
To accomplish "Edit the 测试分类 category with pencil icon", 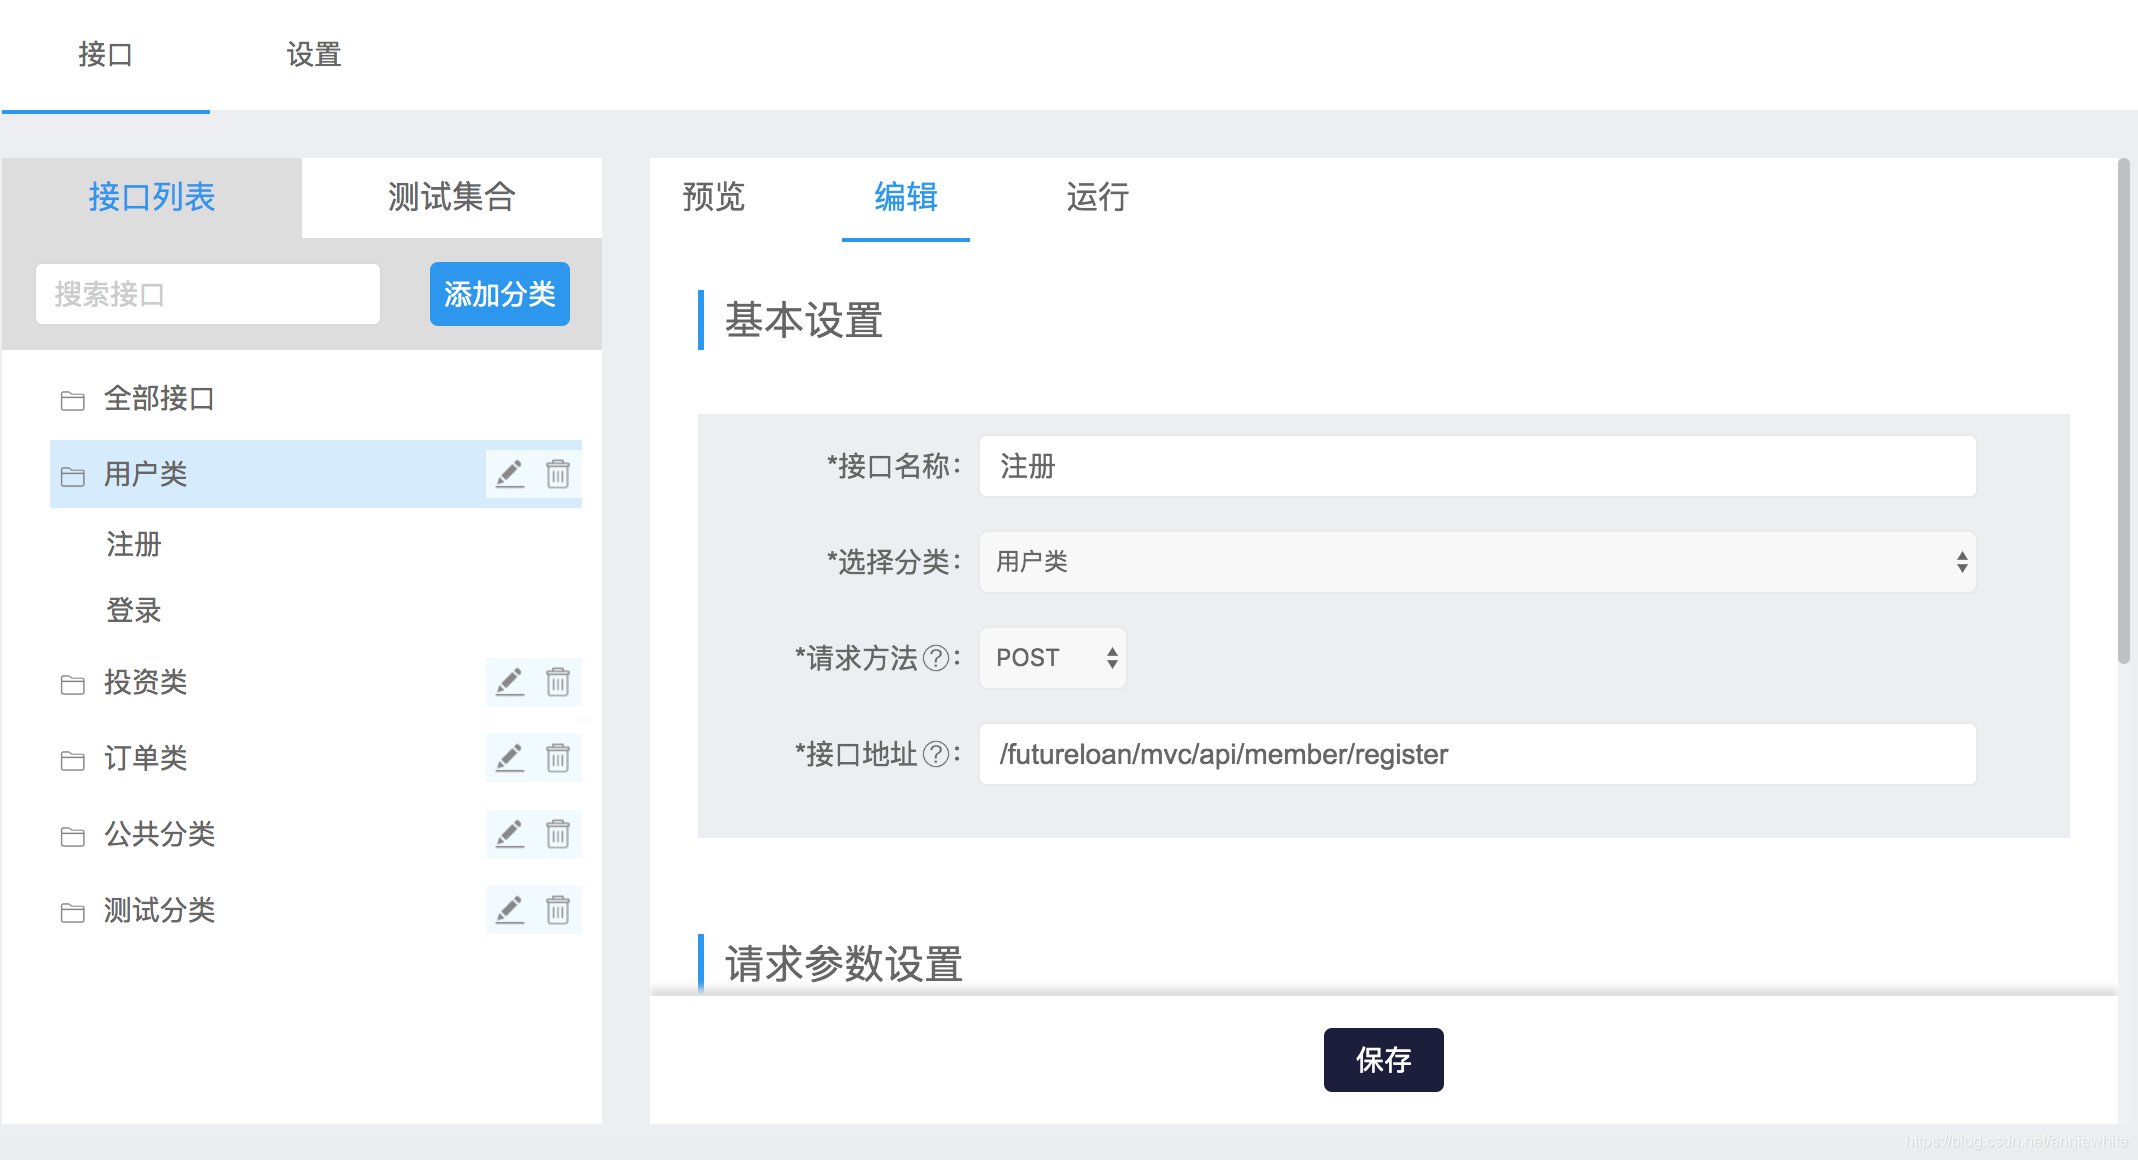I will [510, 910].
